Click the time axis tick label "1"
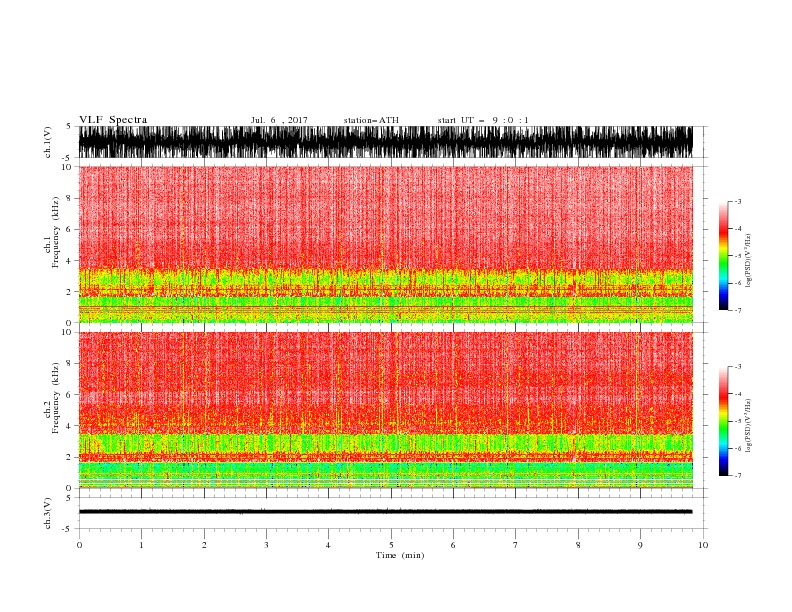The width and height of the screenshot is (792, 612). pos(141,545)
